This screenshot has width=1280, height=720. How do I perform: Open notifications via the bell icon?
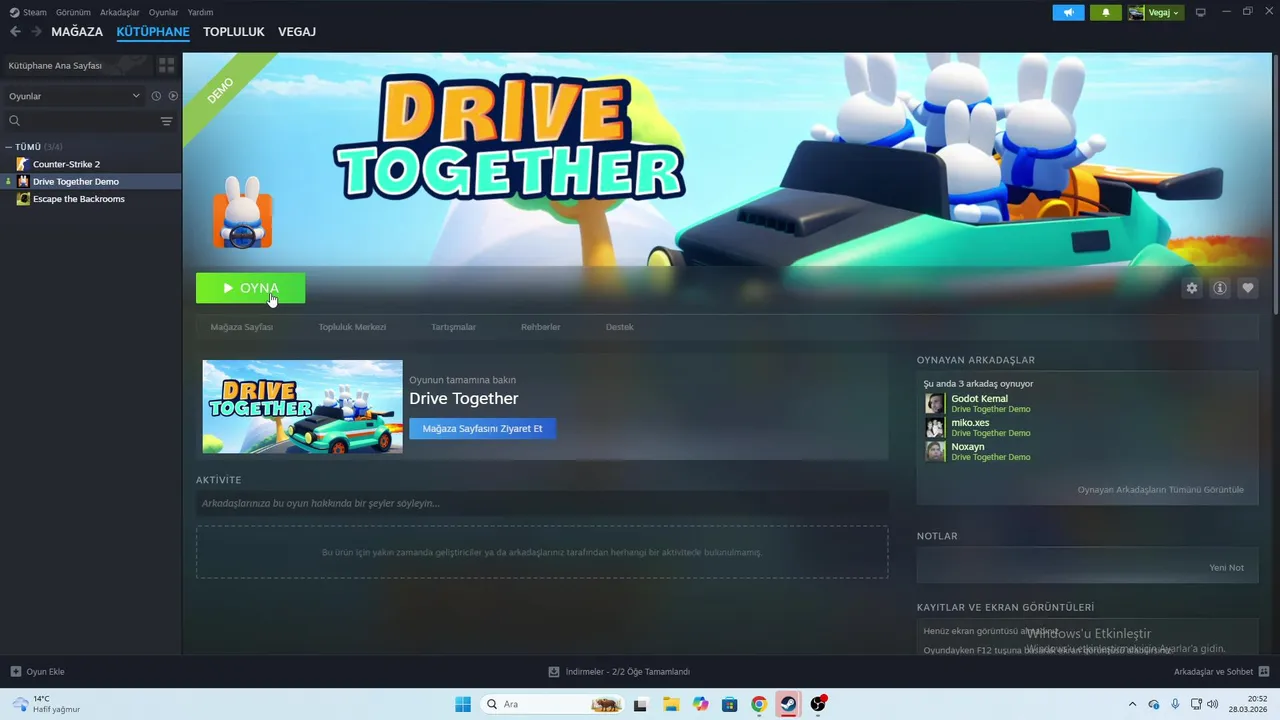click(1105, 13)
